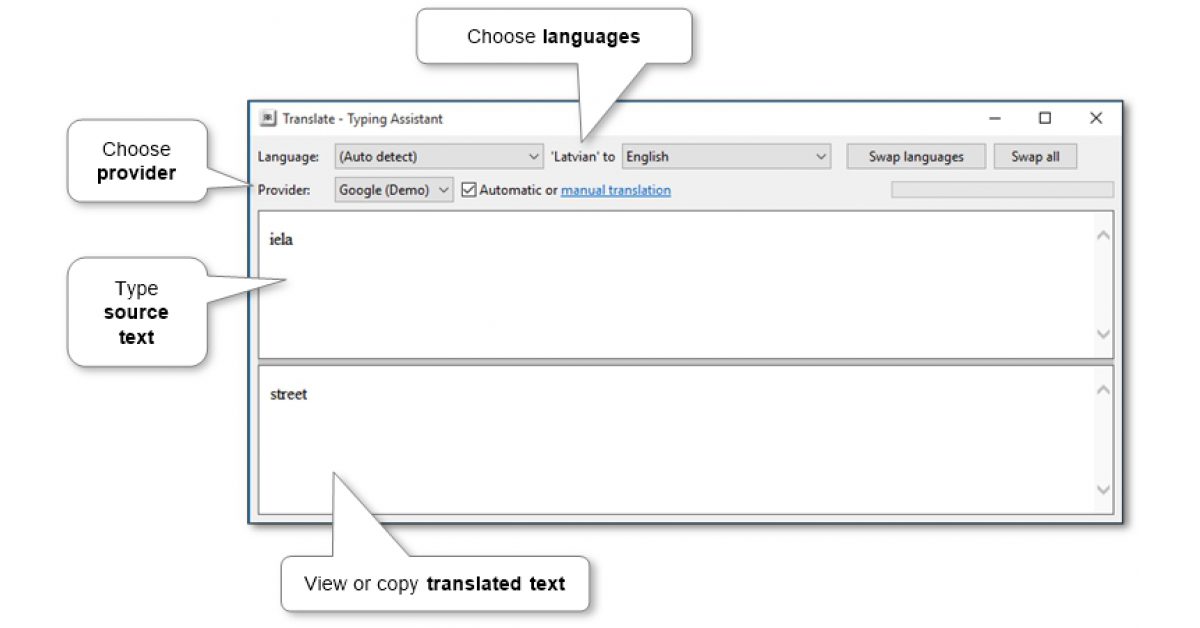Minimize the Translate window
The height and width of the screenshot is (628, 1200).
pos(995,118)
